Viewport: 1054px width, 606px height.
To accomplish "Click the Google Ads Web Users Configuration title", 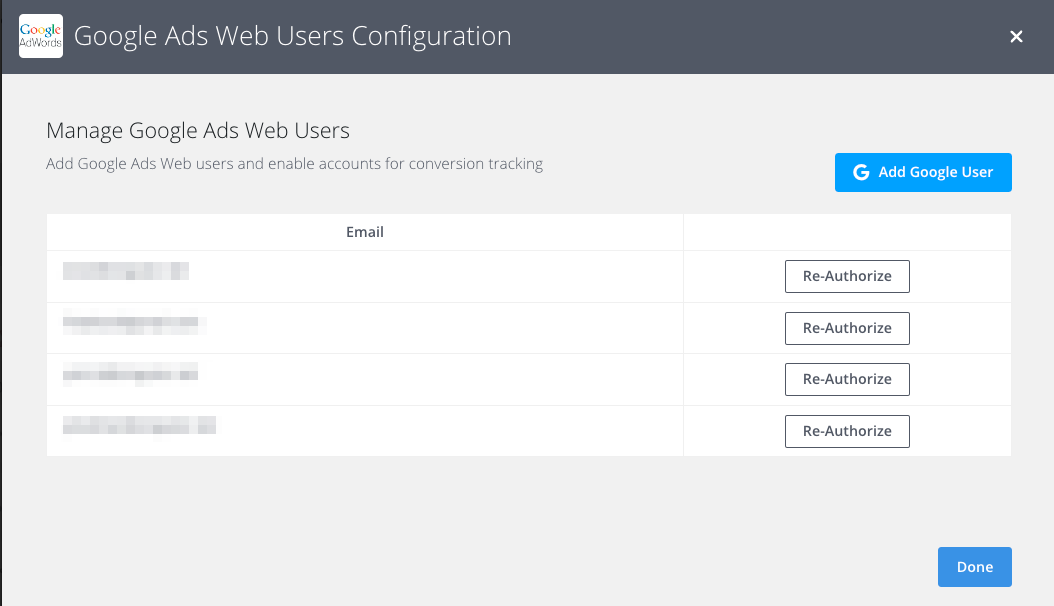I will (292, 36).
